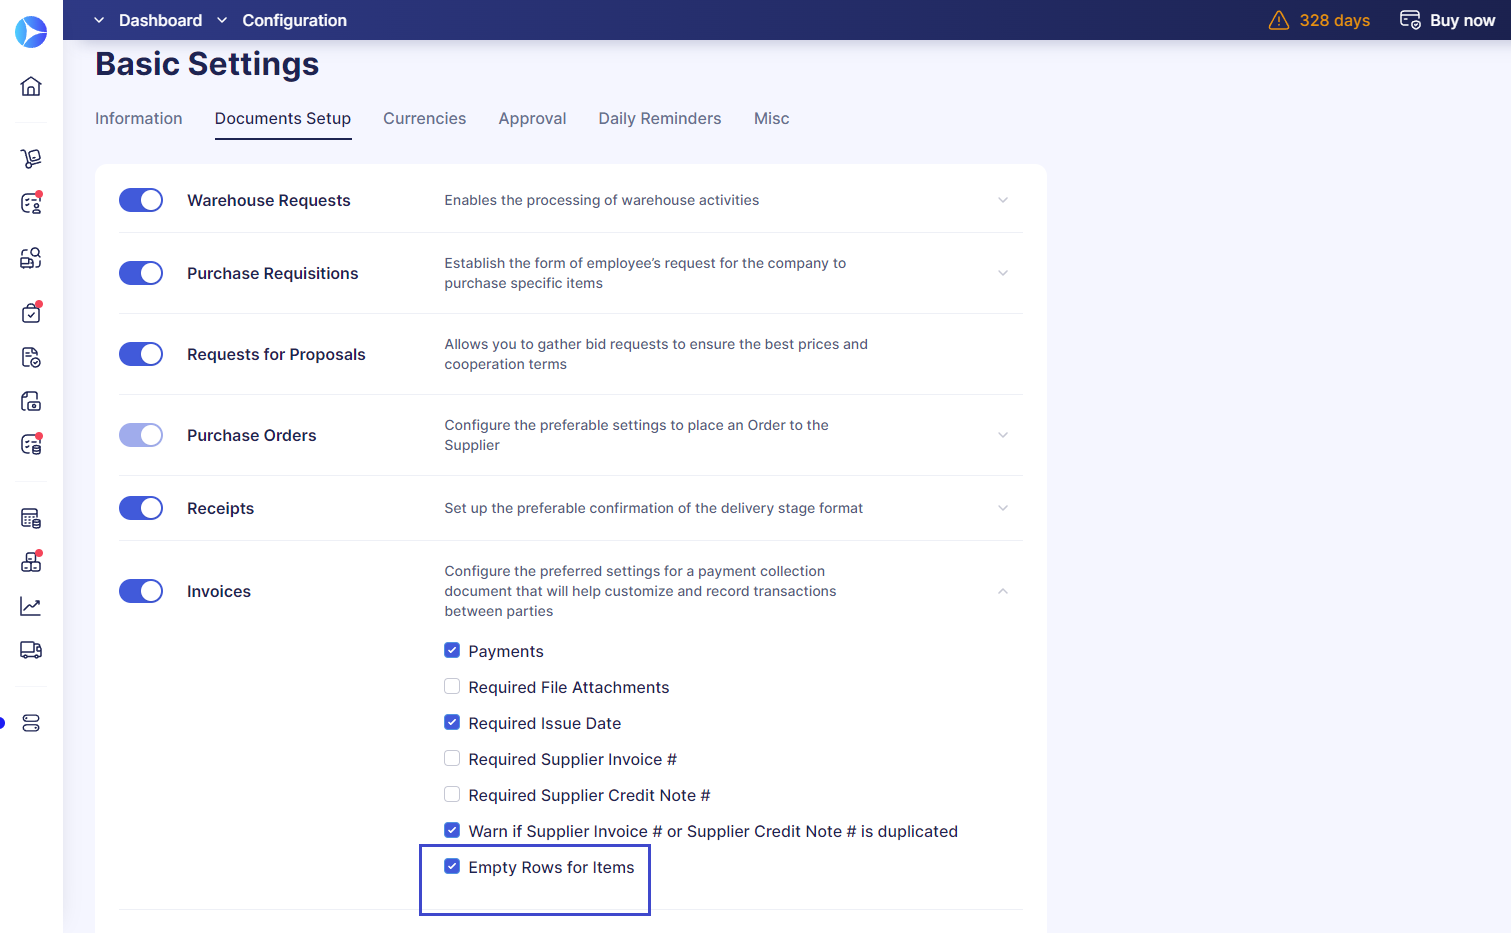
Task: Click the Receipts label
Action: [221, 508]
